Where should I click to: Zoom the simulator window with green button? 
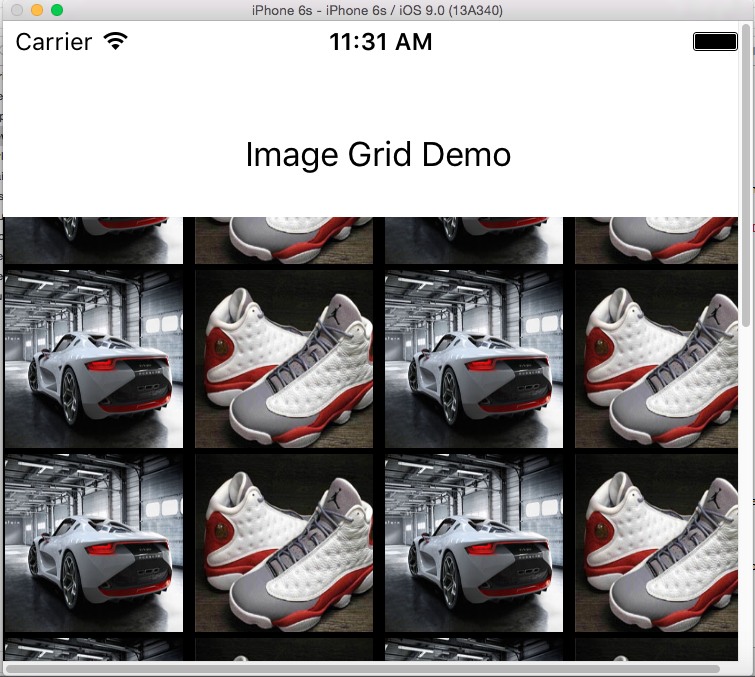point(57,10)
